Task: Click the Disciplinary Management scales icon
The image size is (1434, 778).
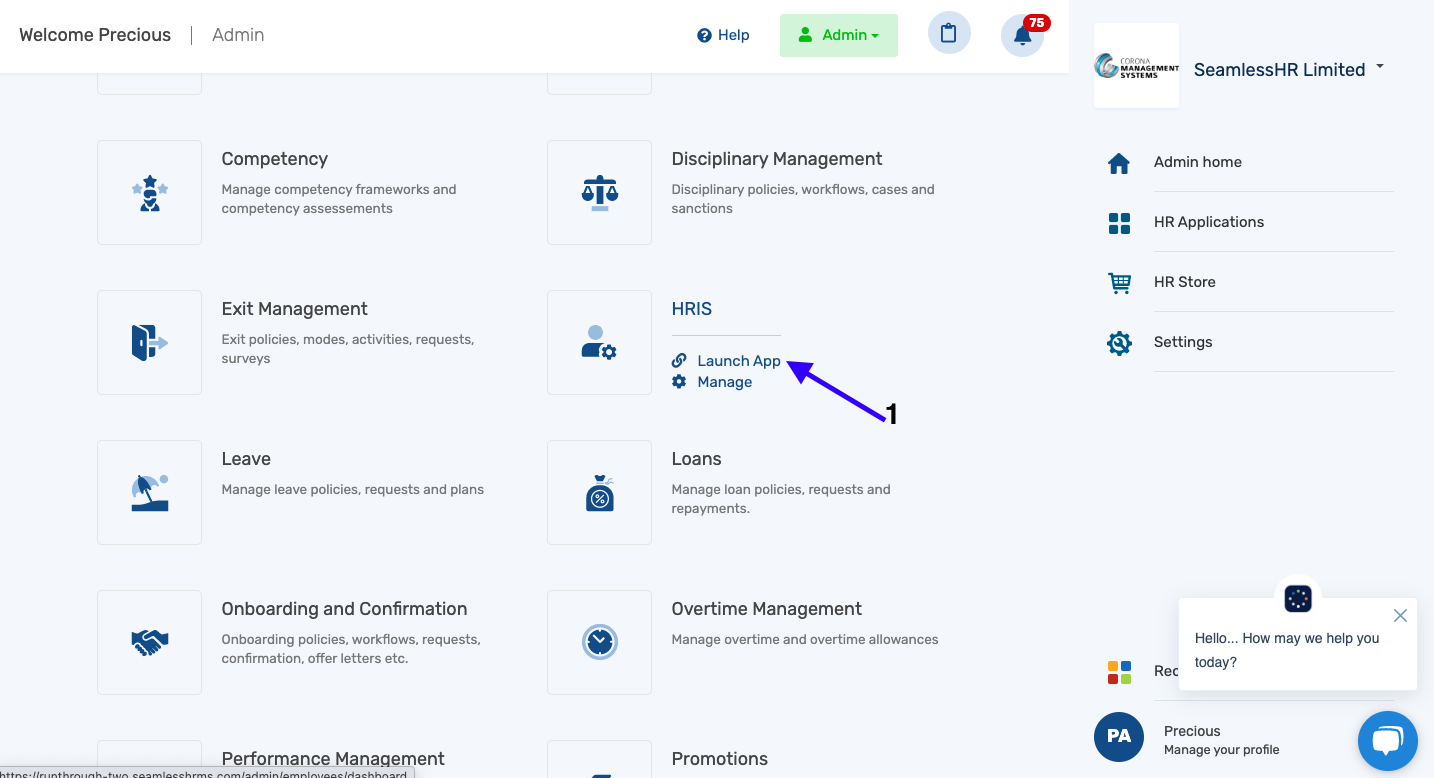Action: 599,192
